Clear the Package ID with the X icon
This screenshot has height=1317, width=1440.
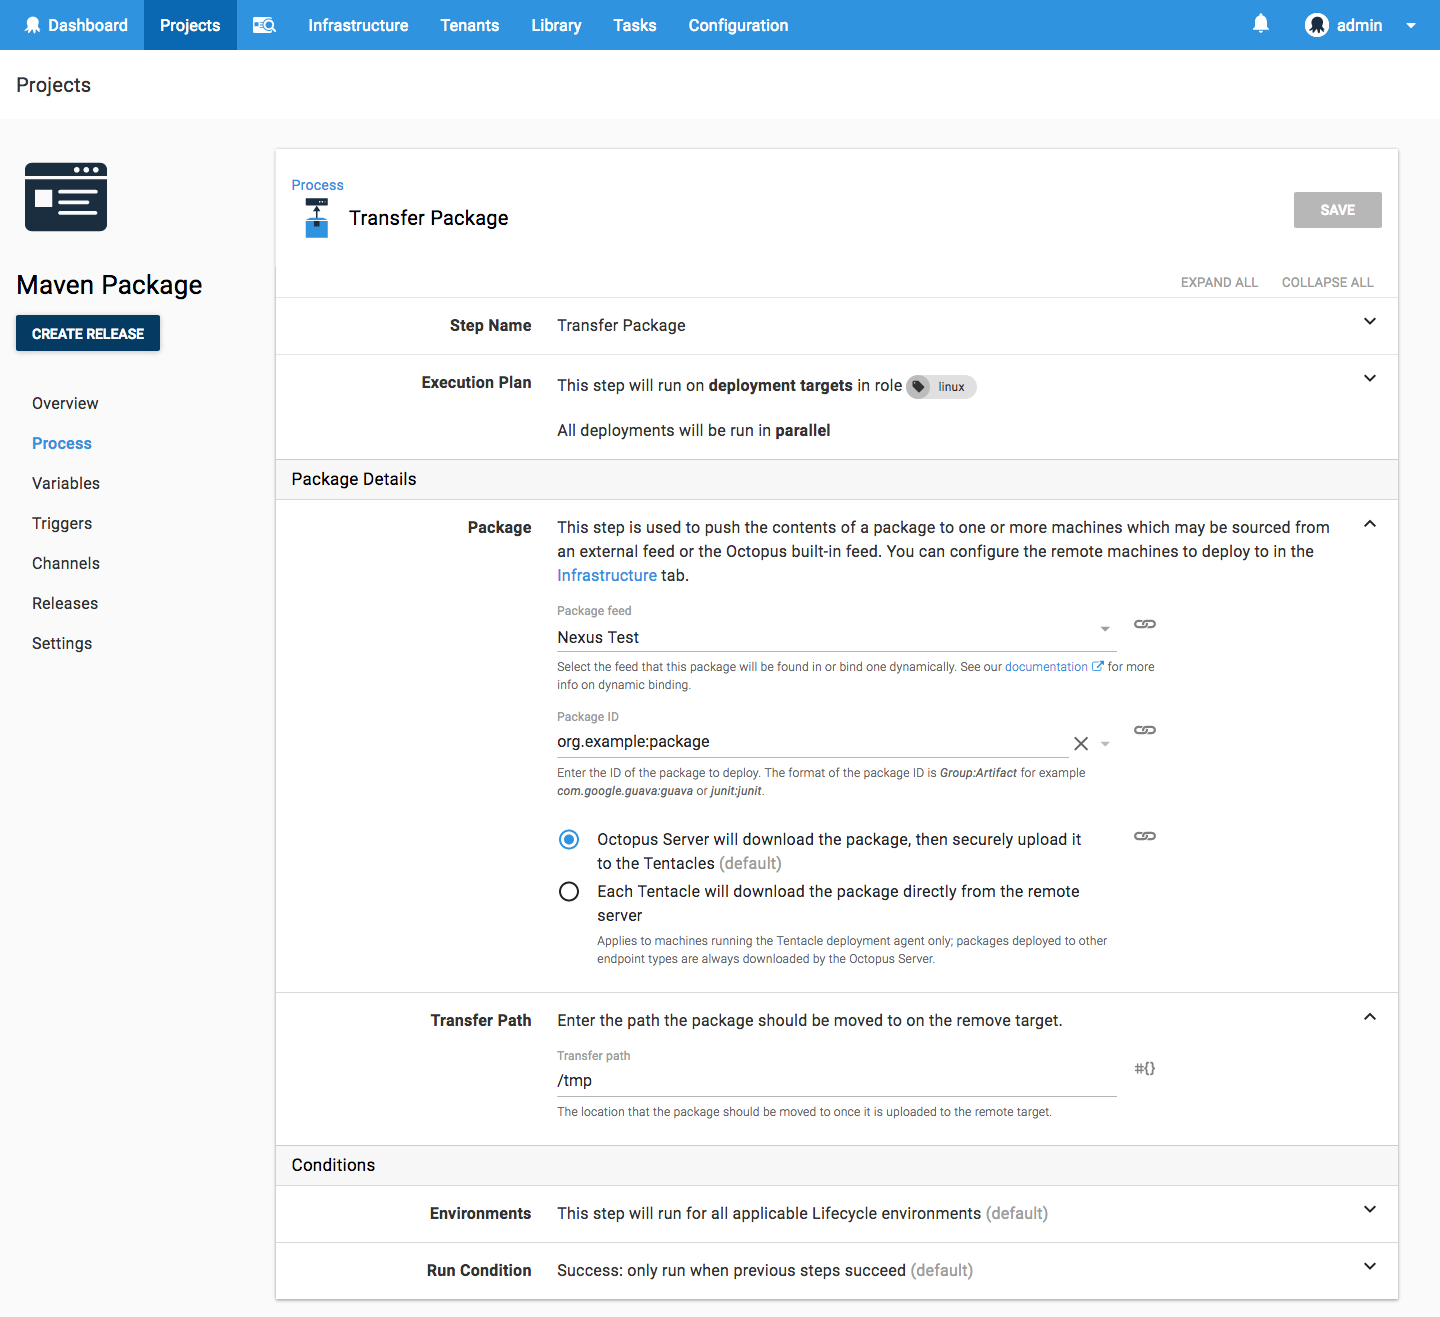tap(1081, 743)
